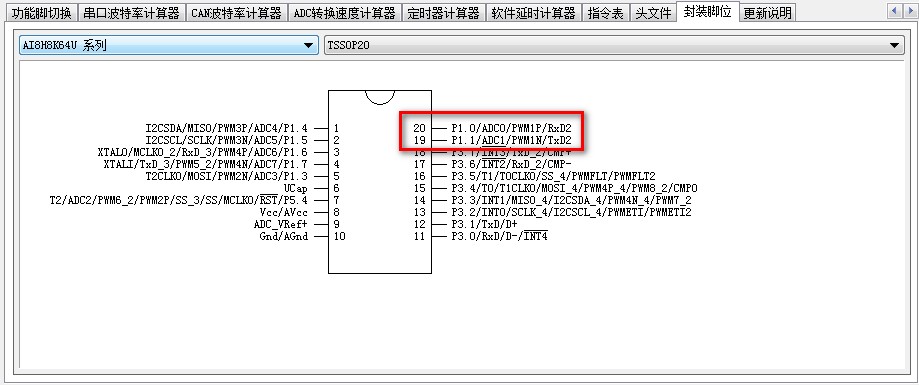View the 更新说明 tab
Image resolution: width=919 pixels, height=385 pixels.
767,13
